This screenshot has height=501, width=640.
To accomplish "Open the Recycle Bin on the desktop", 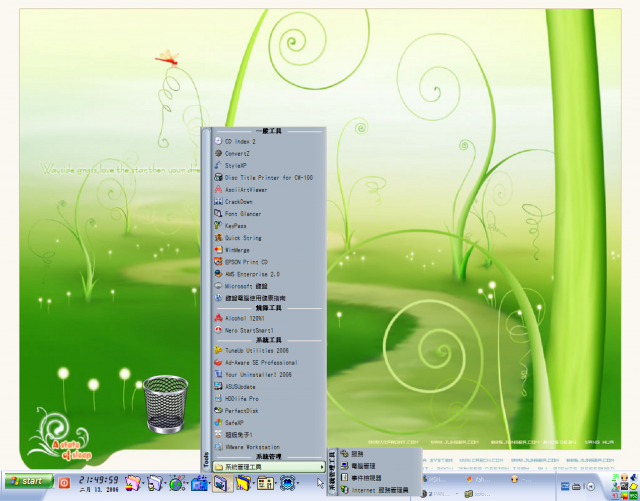I will 165,404.
